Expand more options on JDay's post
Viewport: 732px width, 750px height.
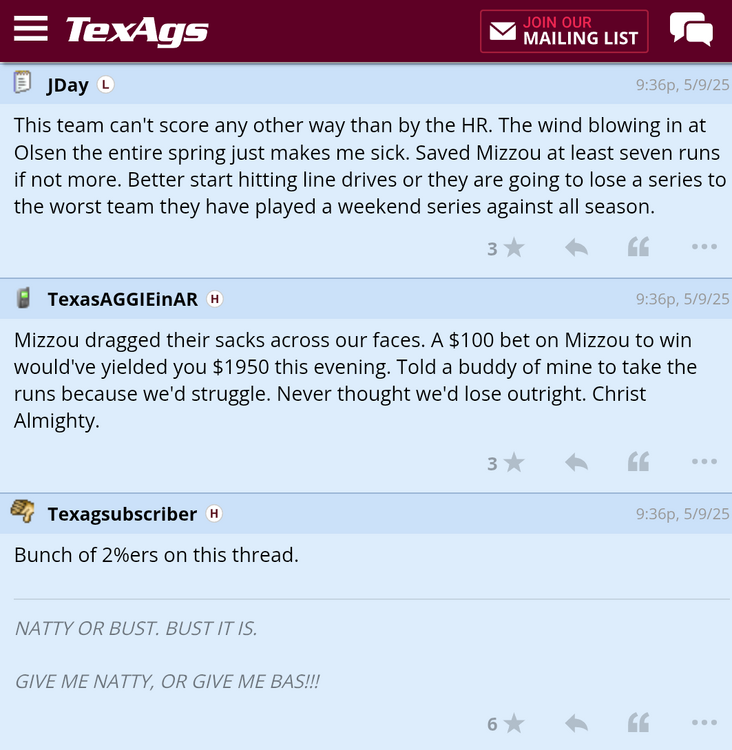point(704,248)
